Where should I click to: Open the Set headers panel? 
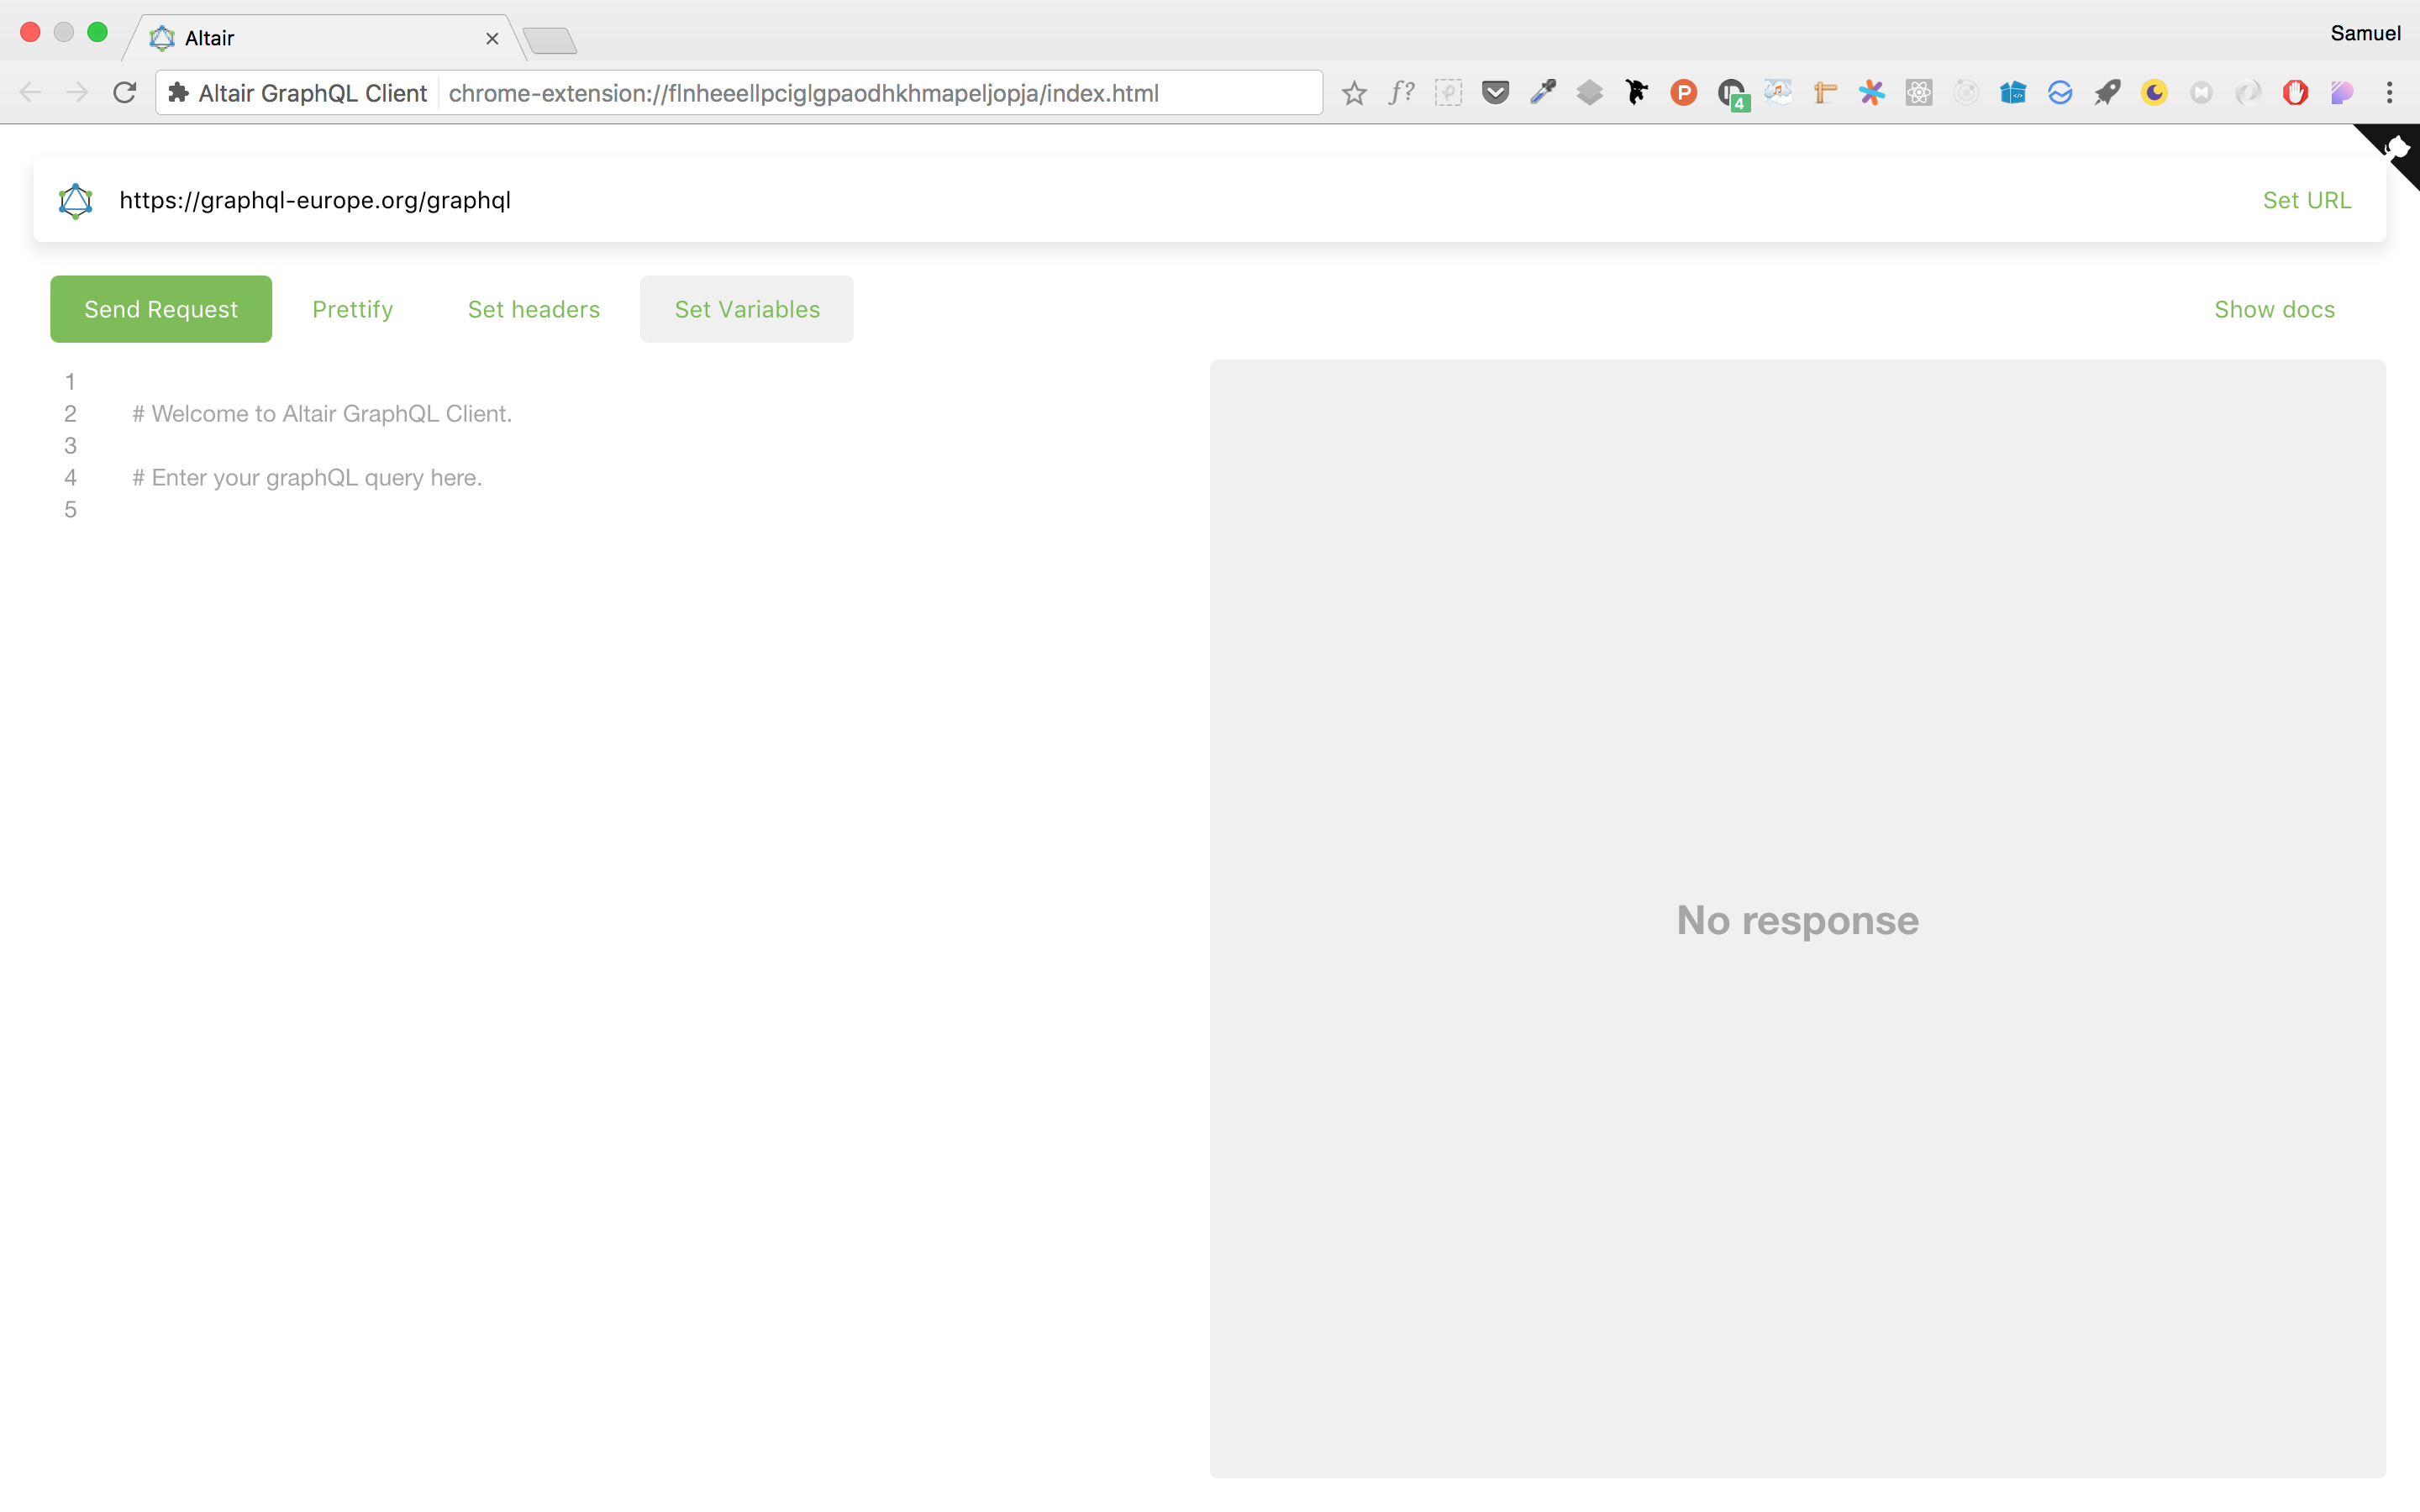pyautogui.click(x=533, y=309)
